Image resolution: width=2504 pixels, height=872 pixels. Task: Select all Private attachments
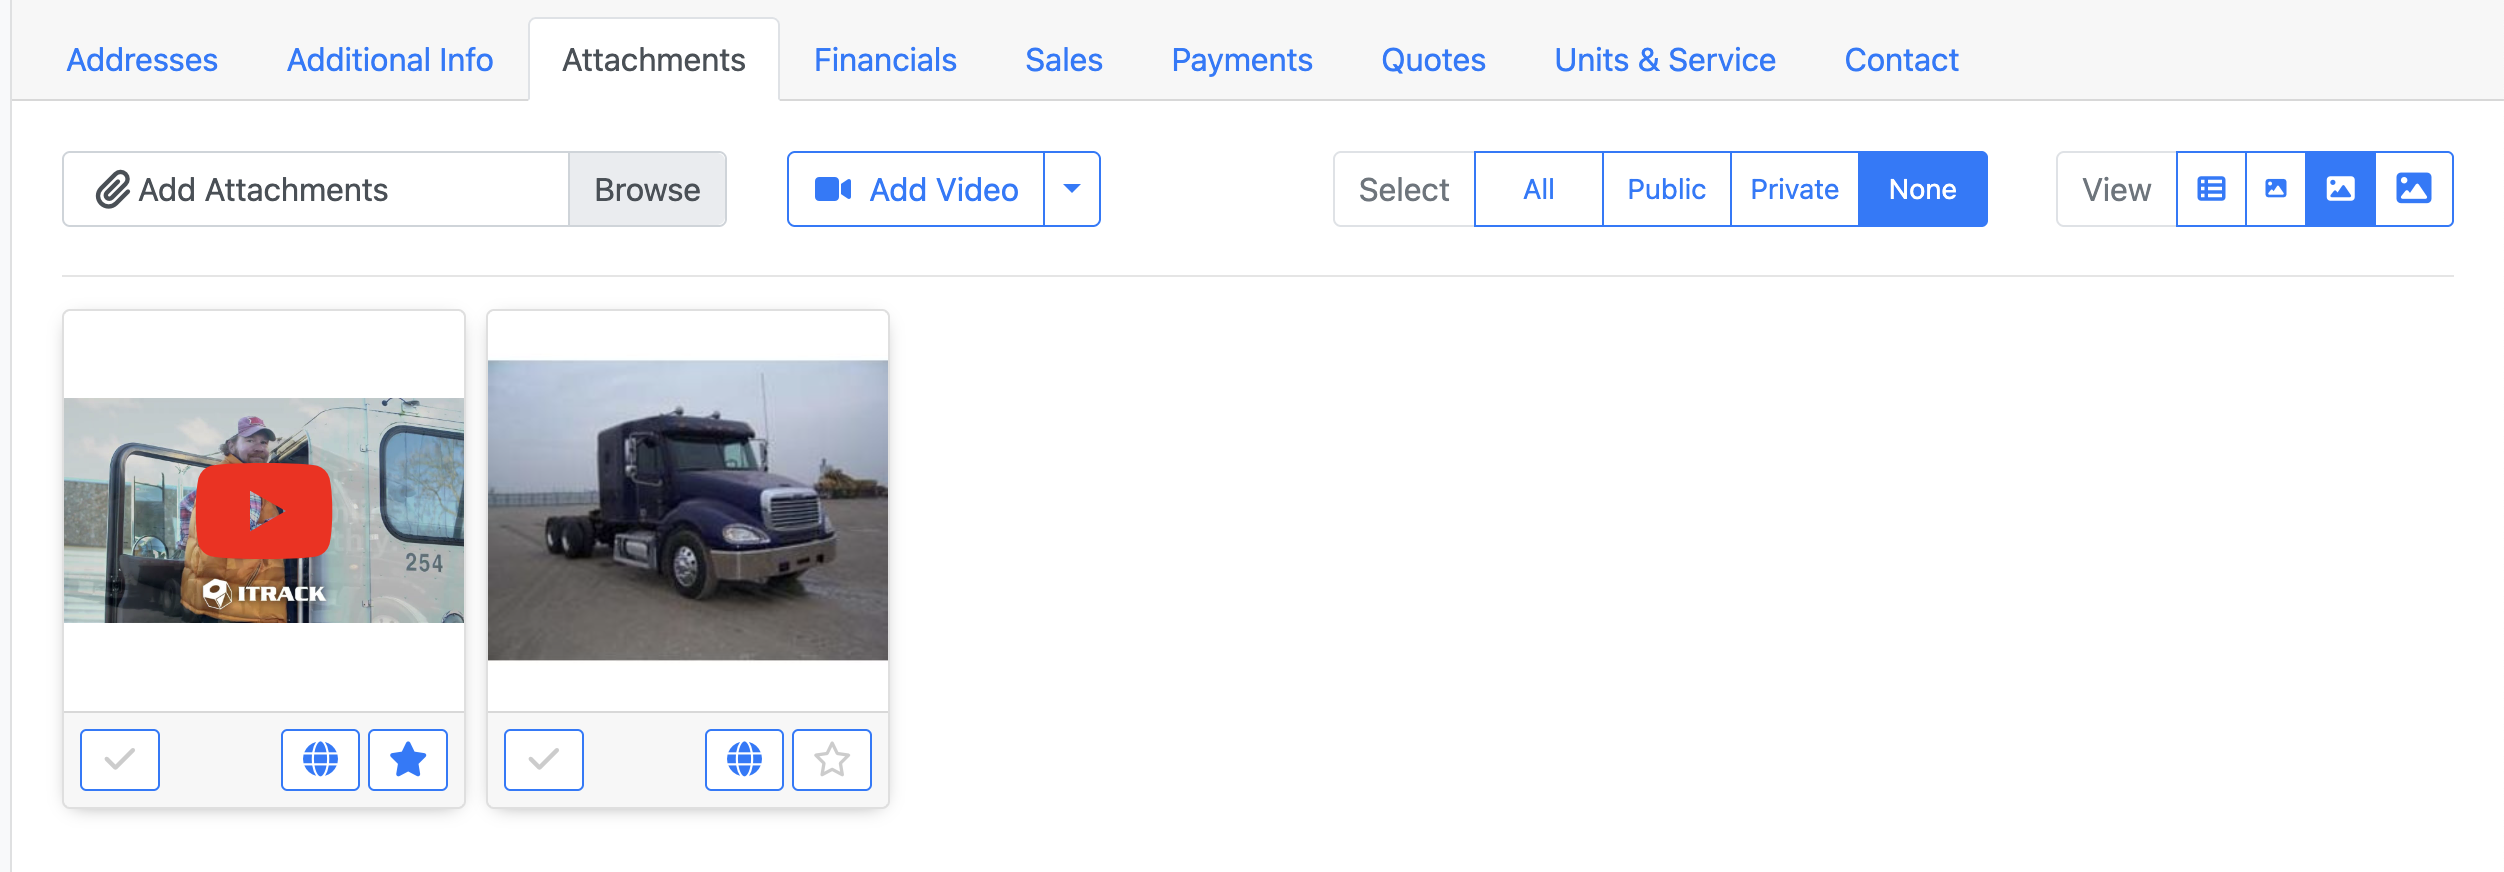(x=1794, y=189)
